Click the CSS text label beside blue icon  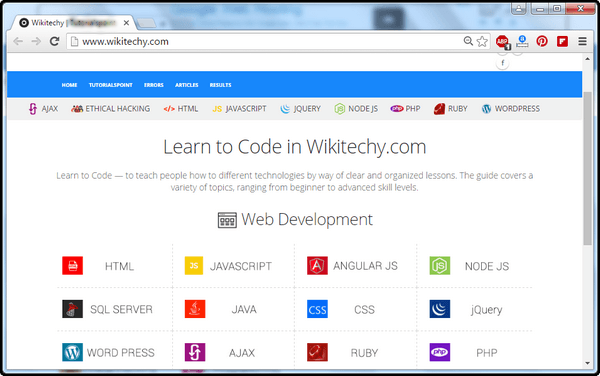point(364,309)
